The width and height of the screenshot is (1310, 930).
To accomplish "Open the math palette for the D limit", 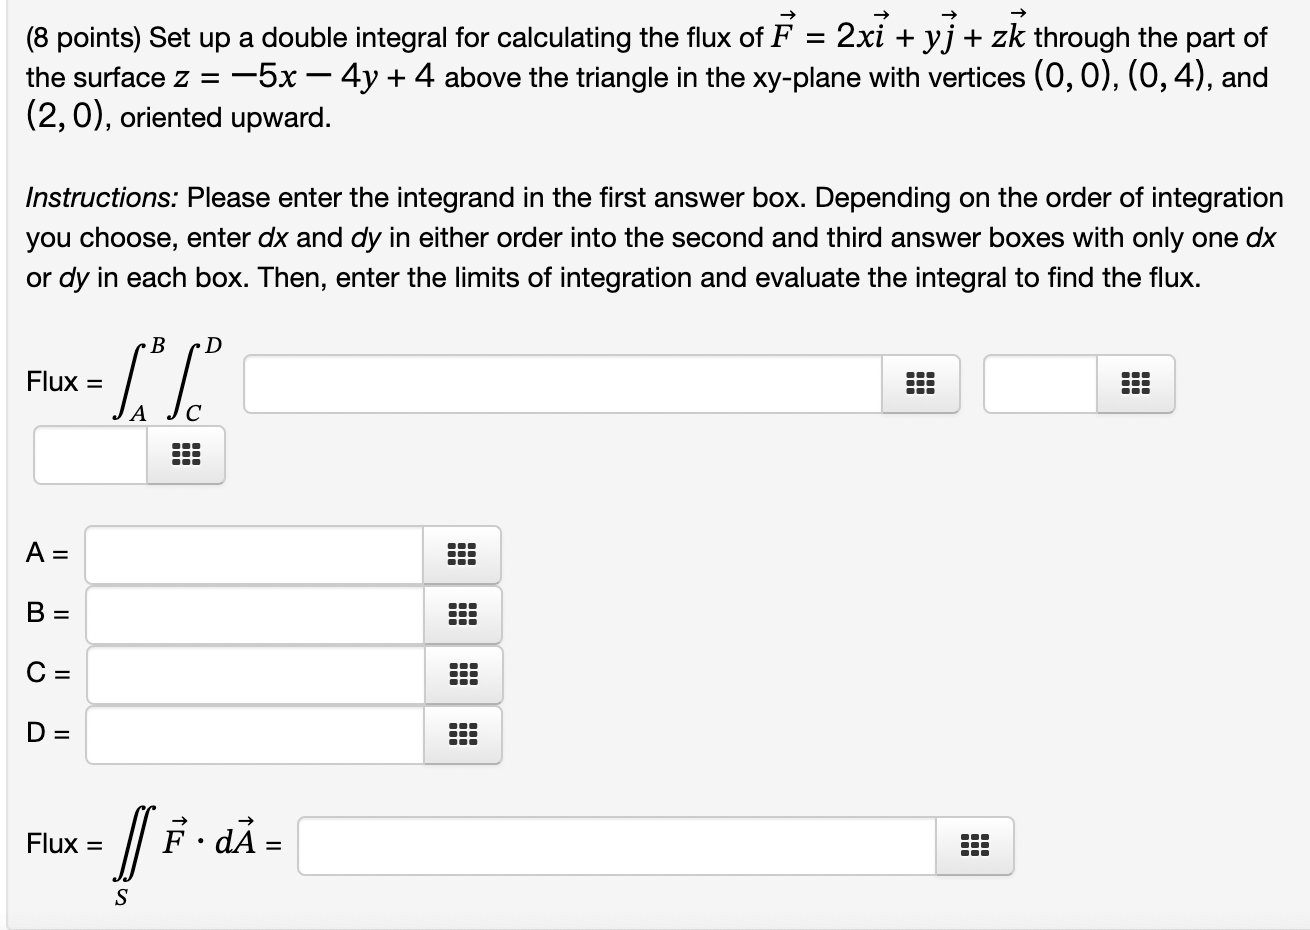I will (461, 734).
